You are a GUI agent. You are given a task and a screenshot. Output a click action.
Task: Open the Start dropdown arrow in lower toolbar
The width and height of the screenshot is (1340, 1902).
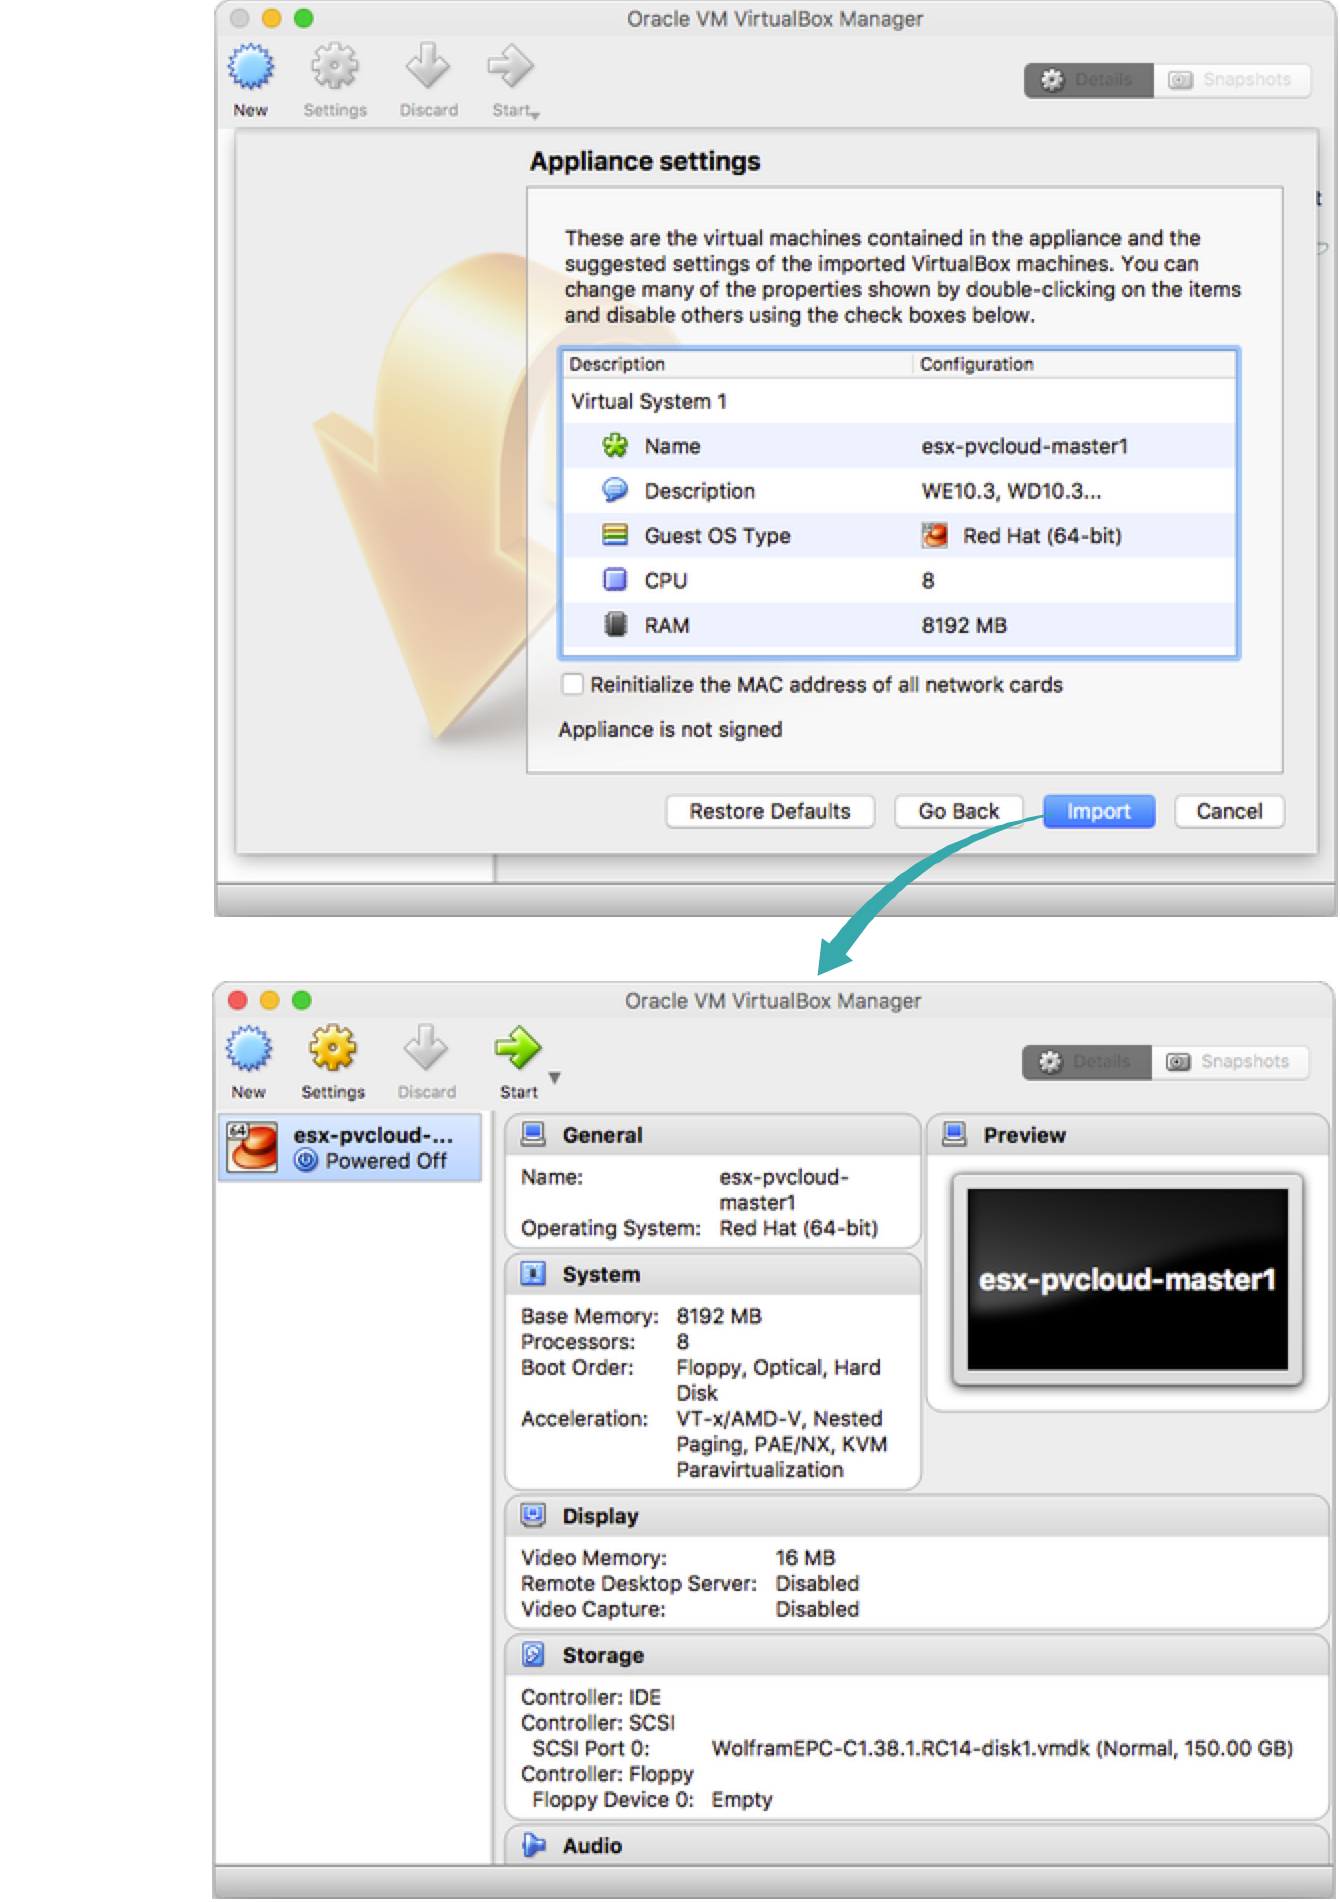click(x=555, y=1078)
